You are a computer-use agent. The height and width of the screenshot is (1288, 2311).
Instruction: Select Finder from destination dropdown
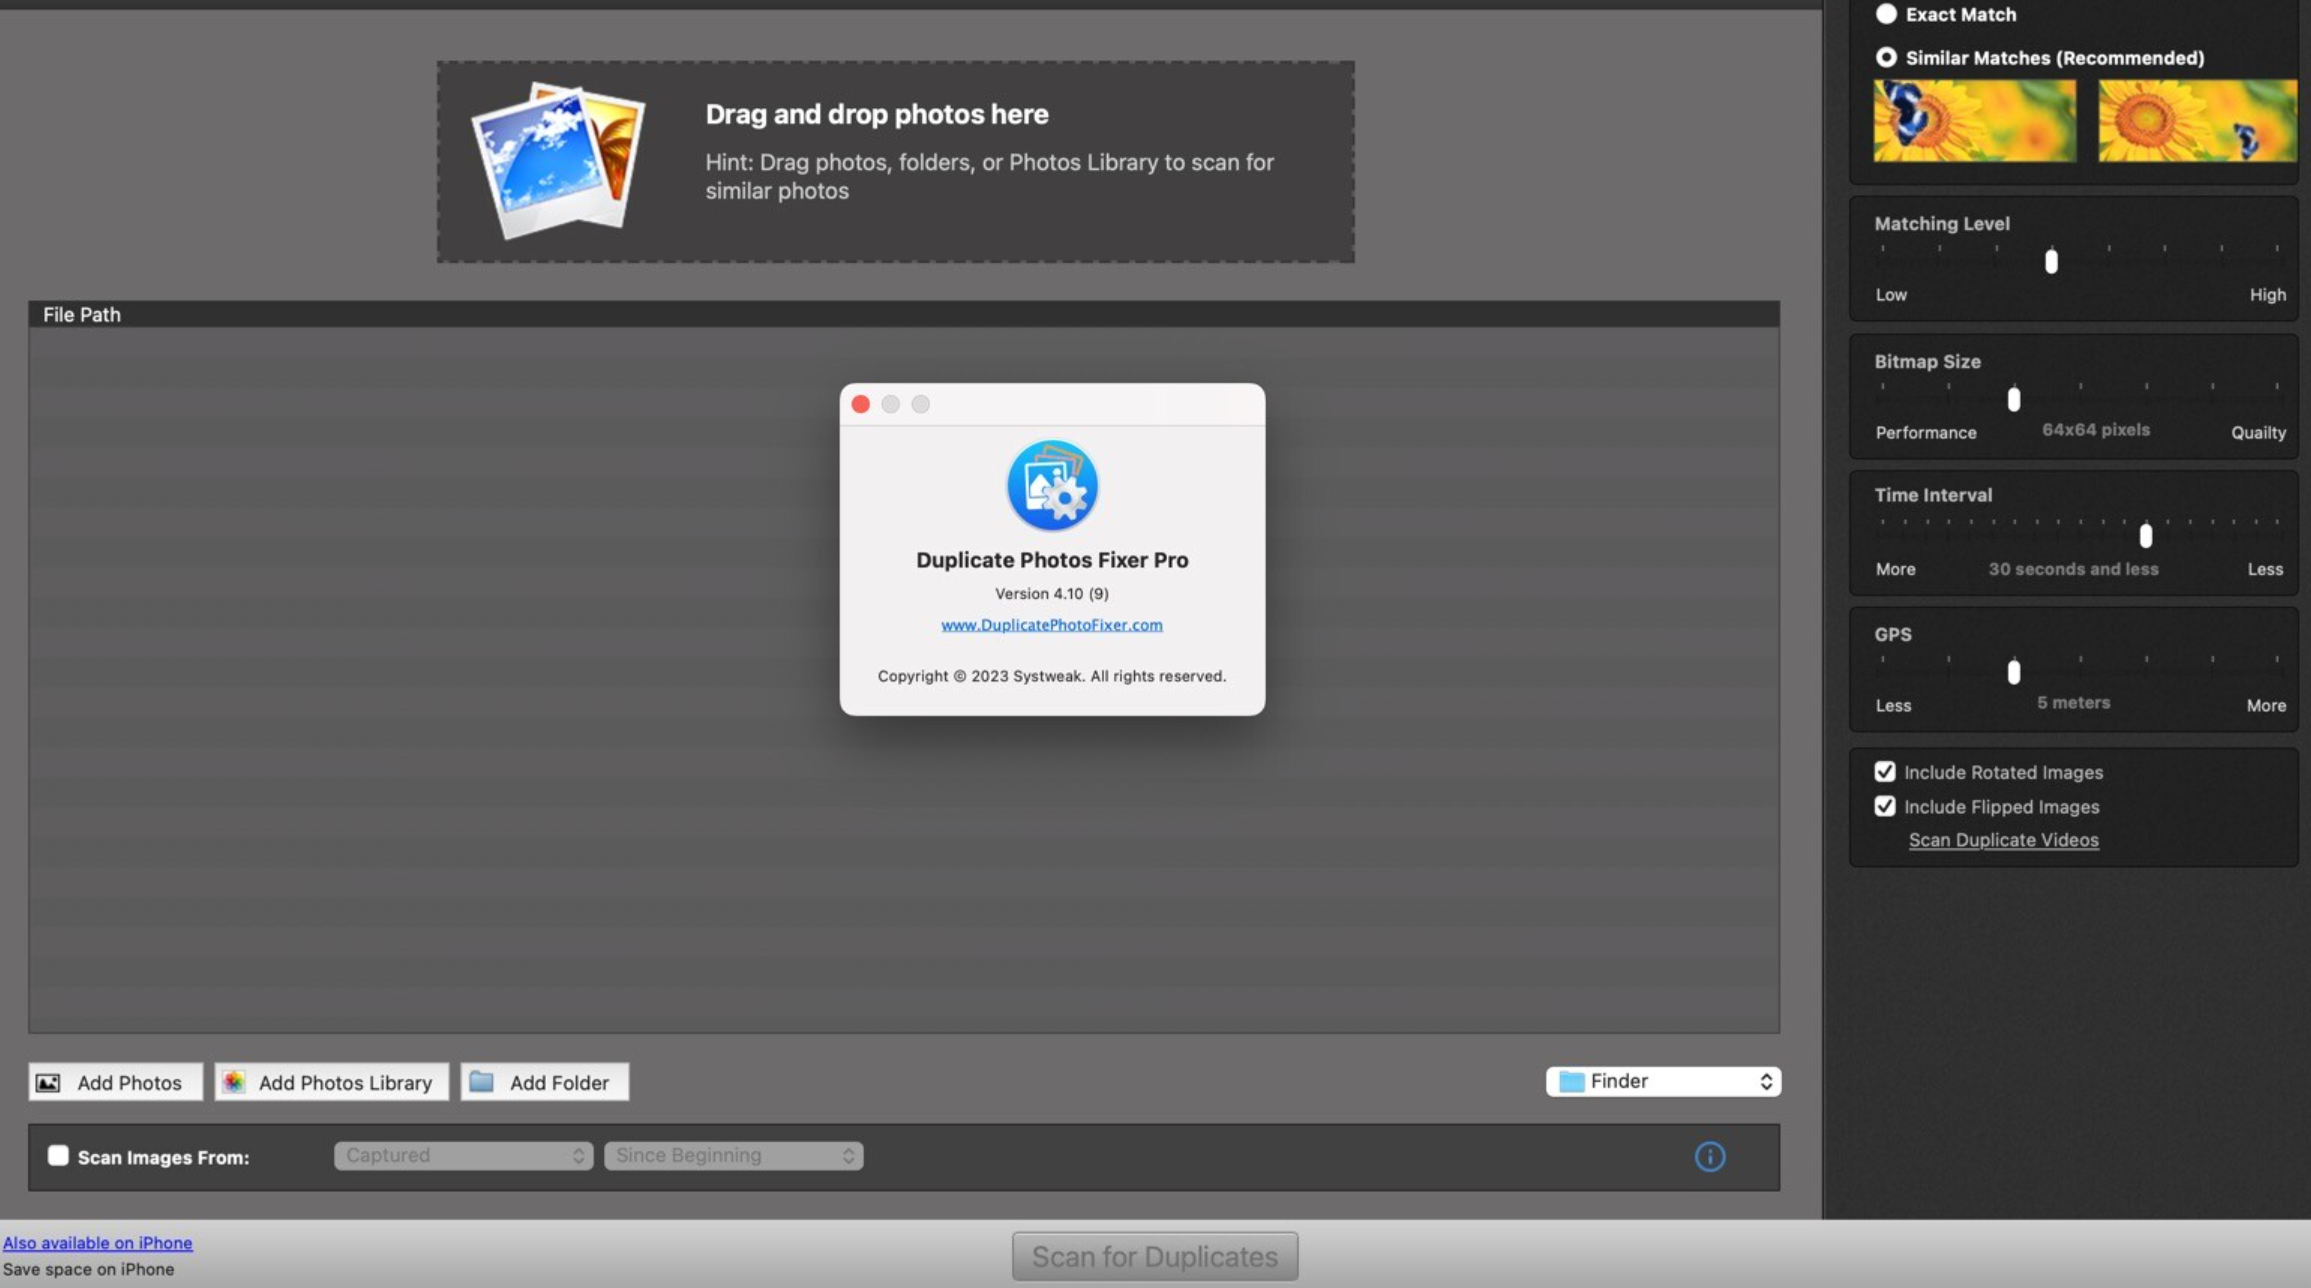tap(1662, 1080)
